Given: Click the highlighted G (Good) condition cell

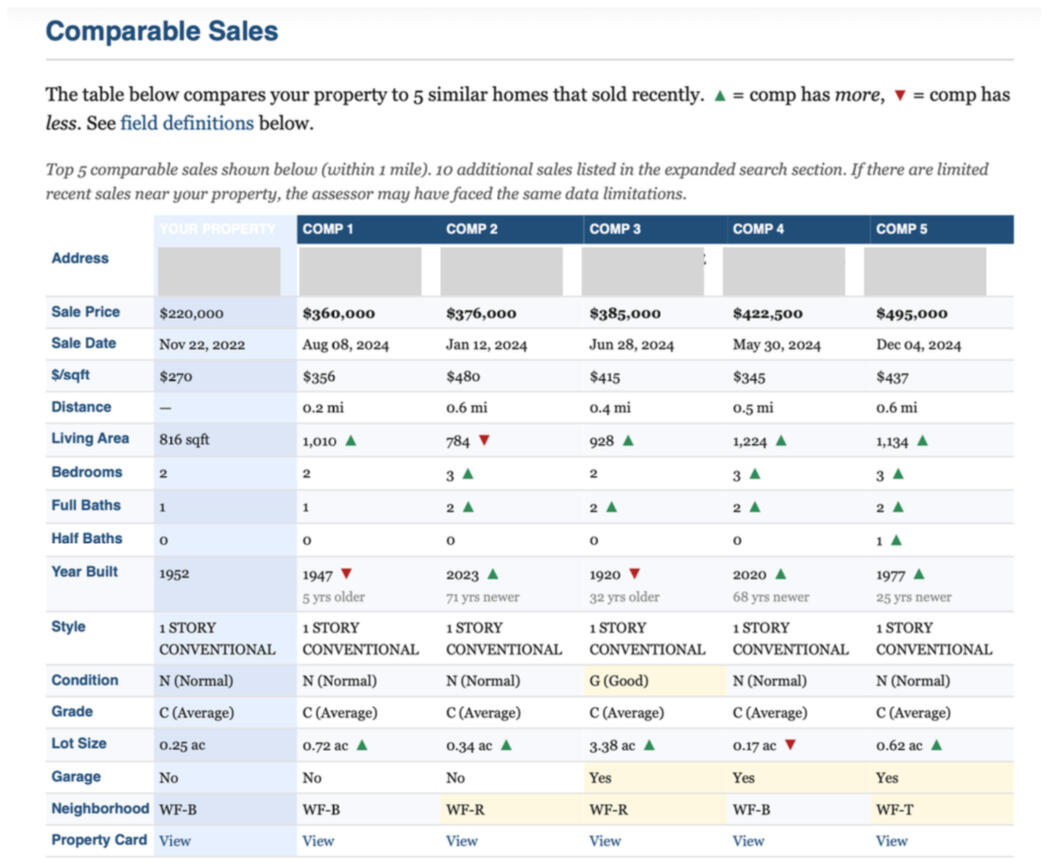Looking at the screenshot, I should tap(619, 681).
